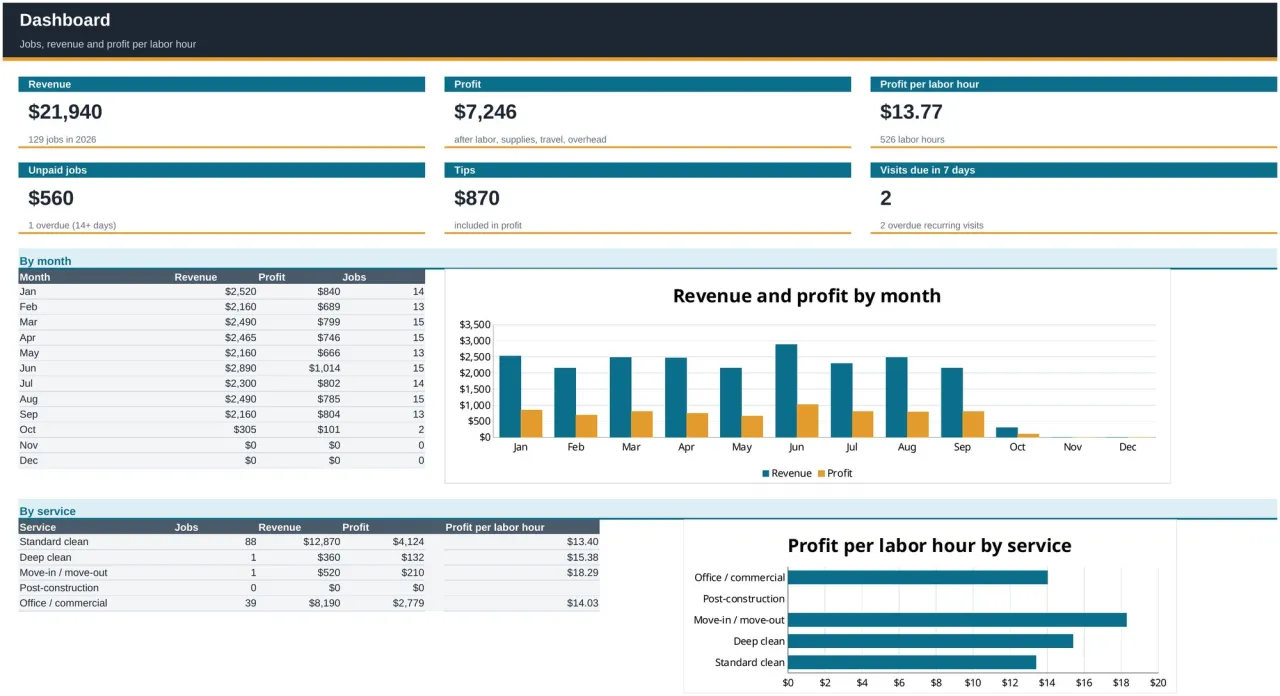Image resolution: width=1280 pixels, height=696 pixels.
Task: Select the '129 jobs in 2026' note
Action: tap(62, 140)
